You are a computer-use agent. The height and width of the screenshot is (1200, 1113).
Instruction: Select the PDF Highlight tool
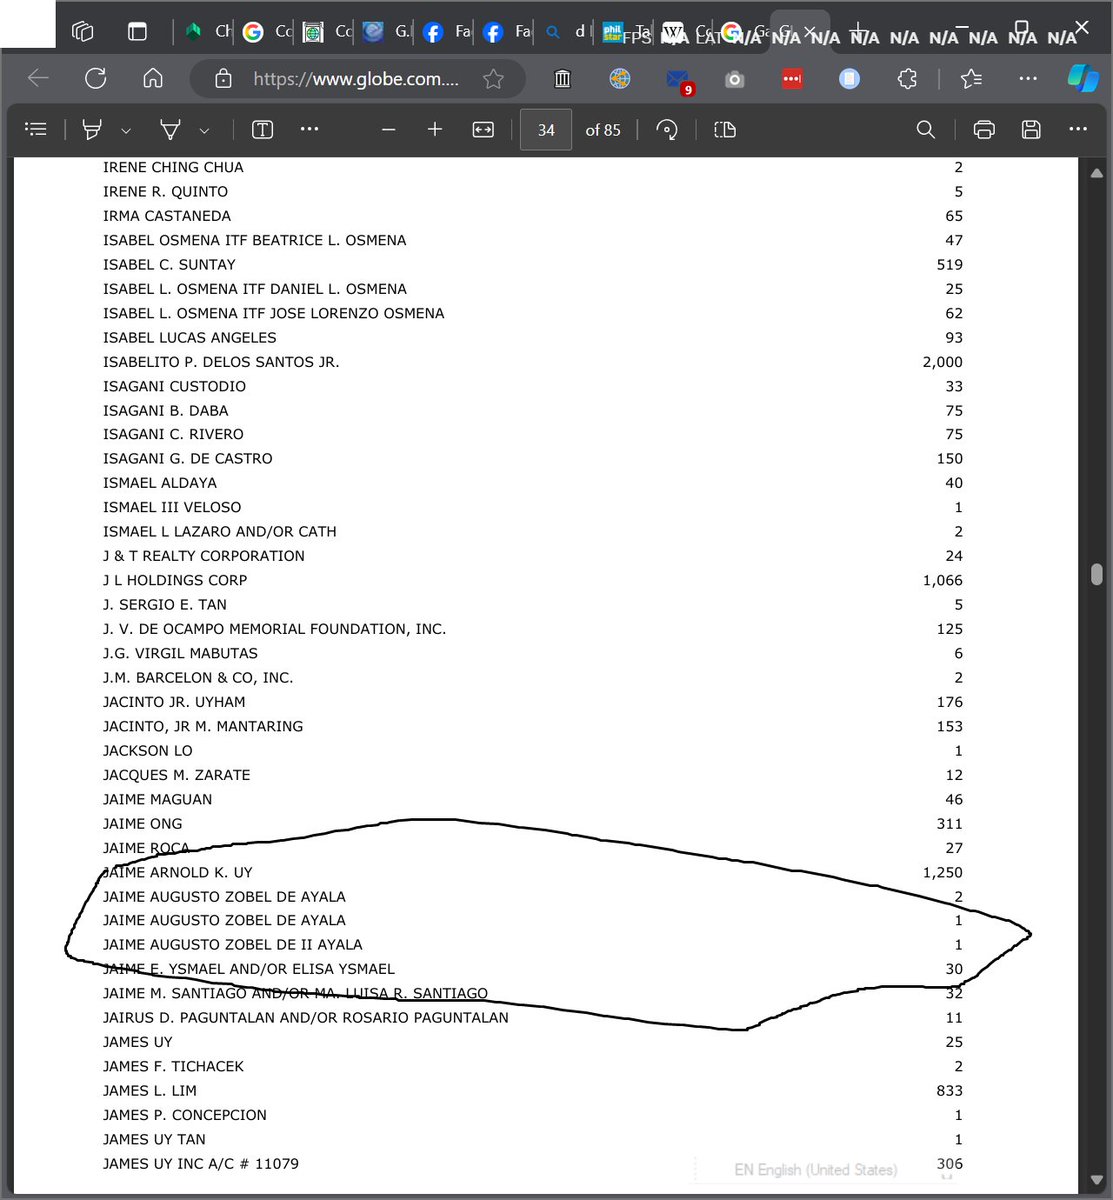pos(92,129)
